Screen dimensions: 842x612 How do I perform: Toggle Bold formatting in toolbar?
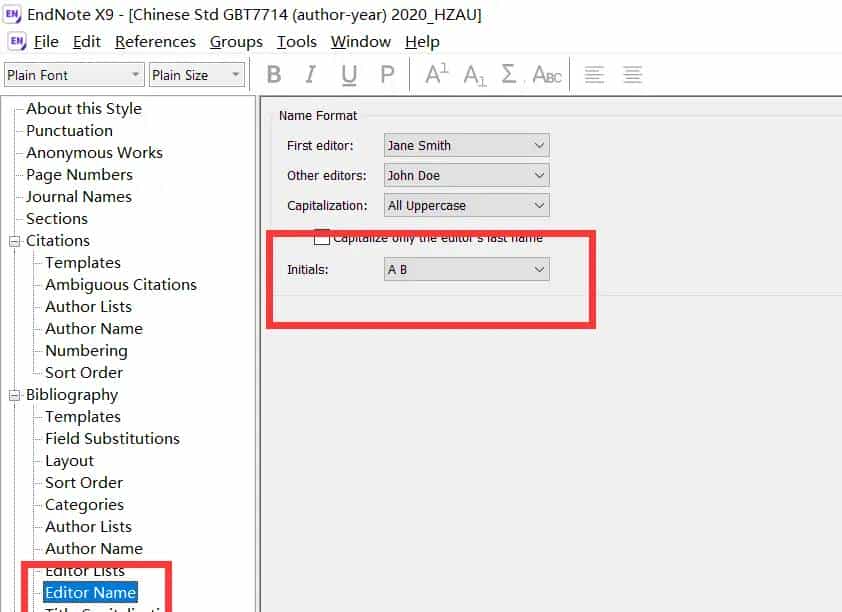[274, 75]
